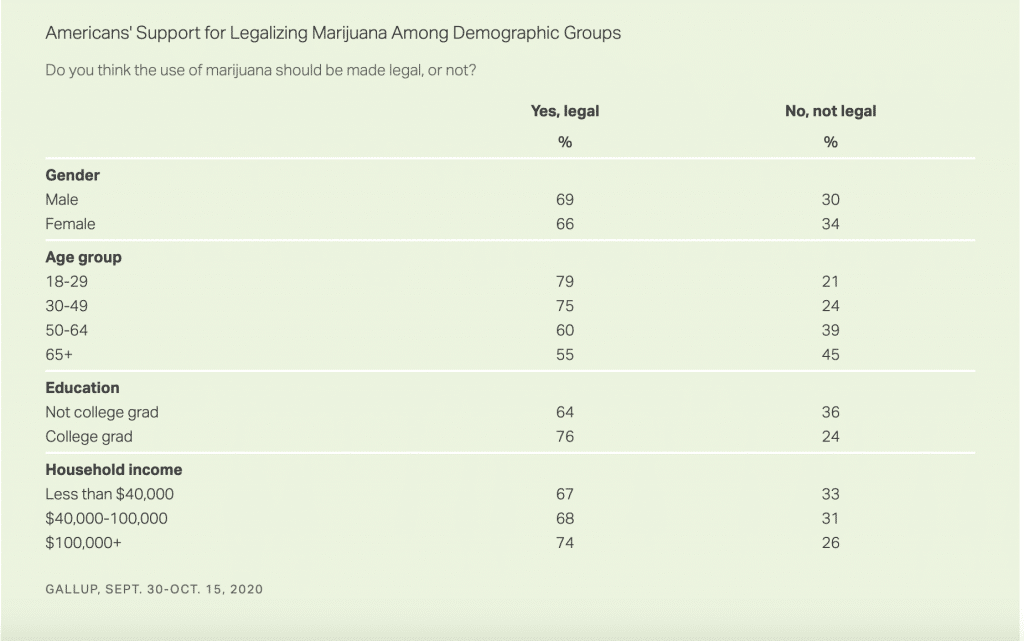Viewport: 1024px width, 641px height.
Task: Click the 65+ age row label
Action: coord(59,355)
